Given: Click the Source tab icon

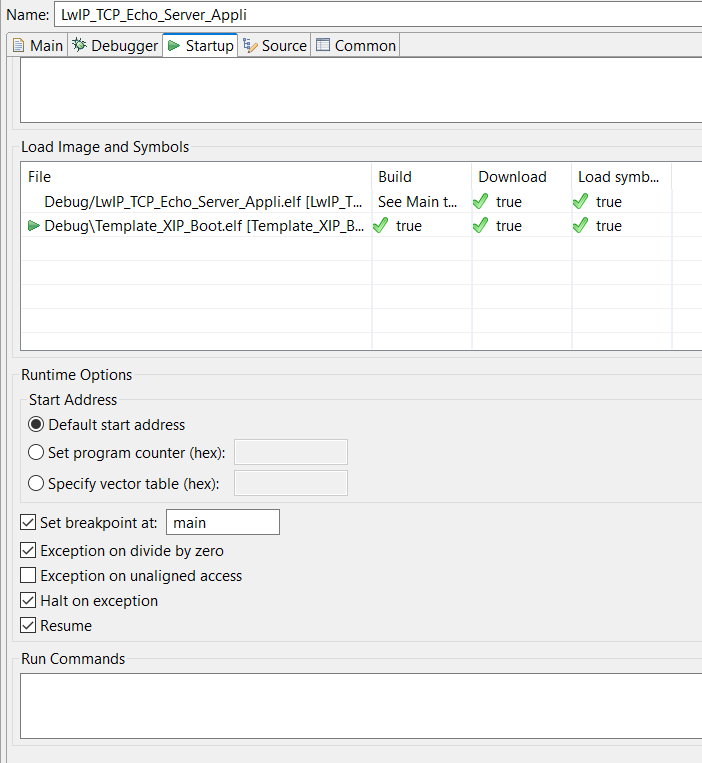Looking at the screenshot, I should click(x=250, y=46).
